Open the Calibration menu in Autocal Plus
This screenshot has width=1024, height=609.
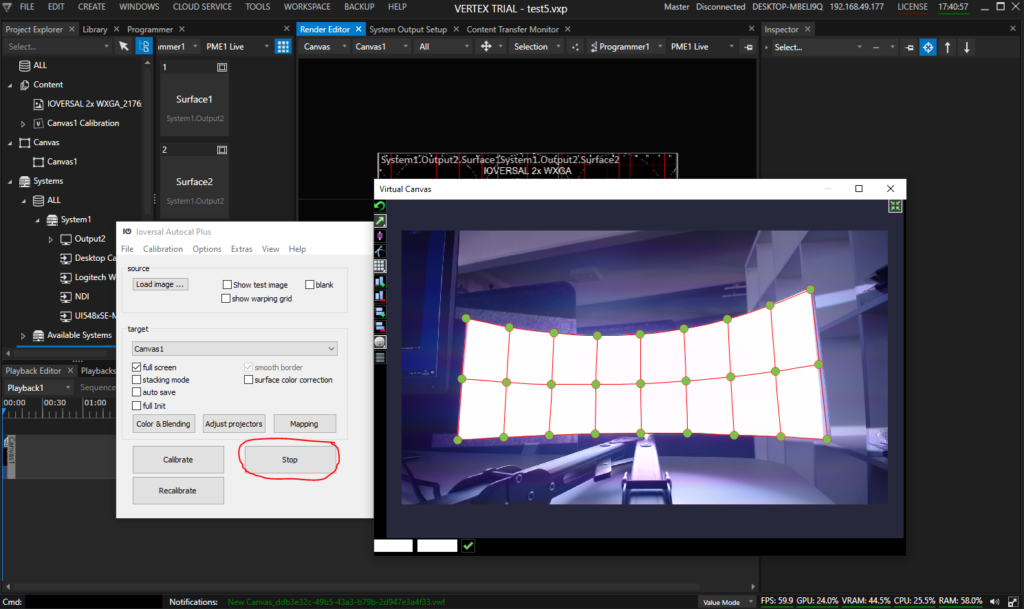[x=162, y=249]
